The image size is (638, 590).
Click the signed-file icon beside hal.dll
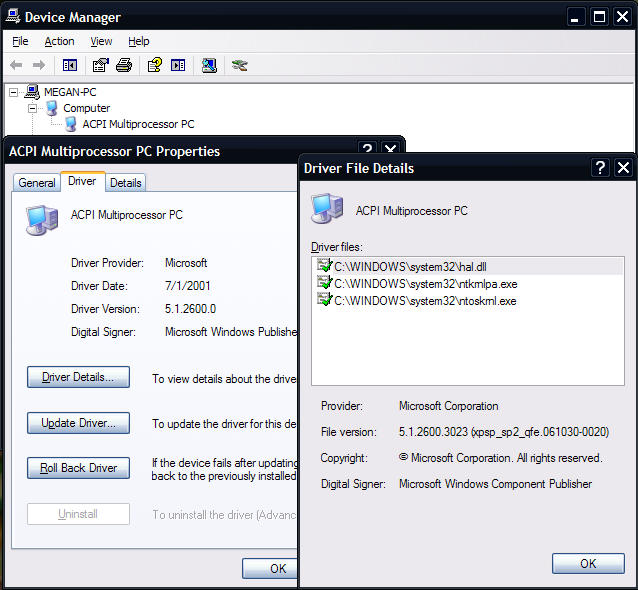[x=324, y=265]
